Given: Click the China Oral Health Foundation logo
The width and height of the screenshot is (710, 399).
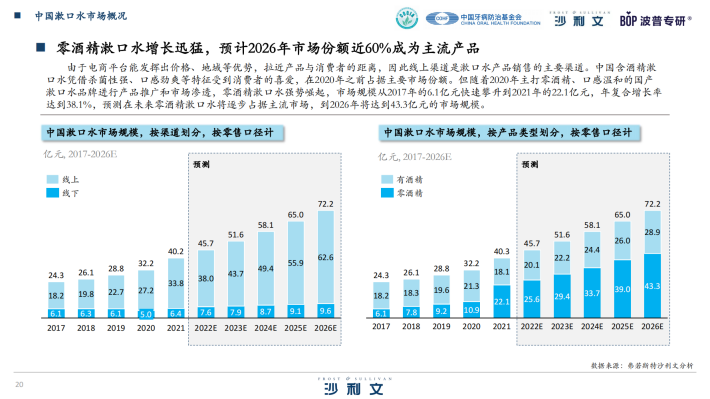Looking at the screenshot, I should pyautogui.click(x=483, y=19).
